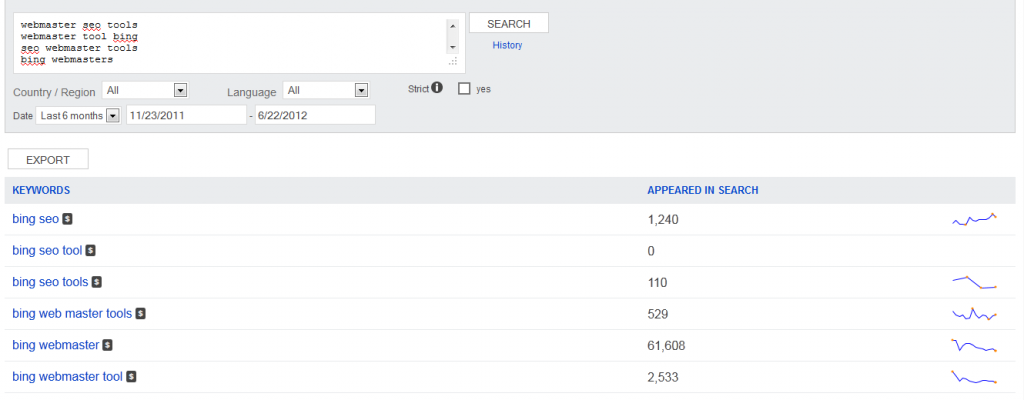Viewport: 1024px width, 400px height.
Task: Click the dollar icon beside bing seo tool
Action: click(x=91, y=250)
